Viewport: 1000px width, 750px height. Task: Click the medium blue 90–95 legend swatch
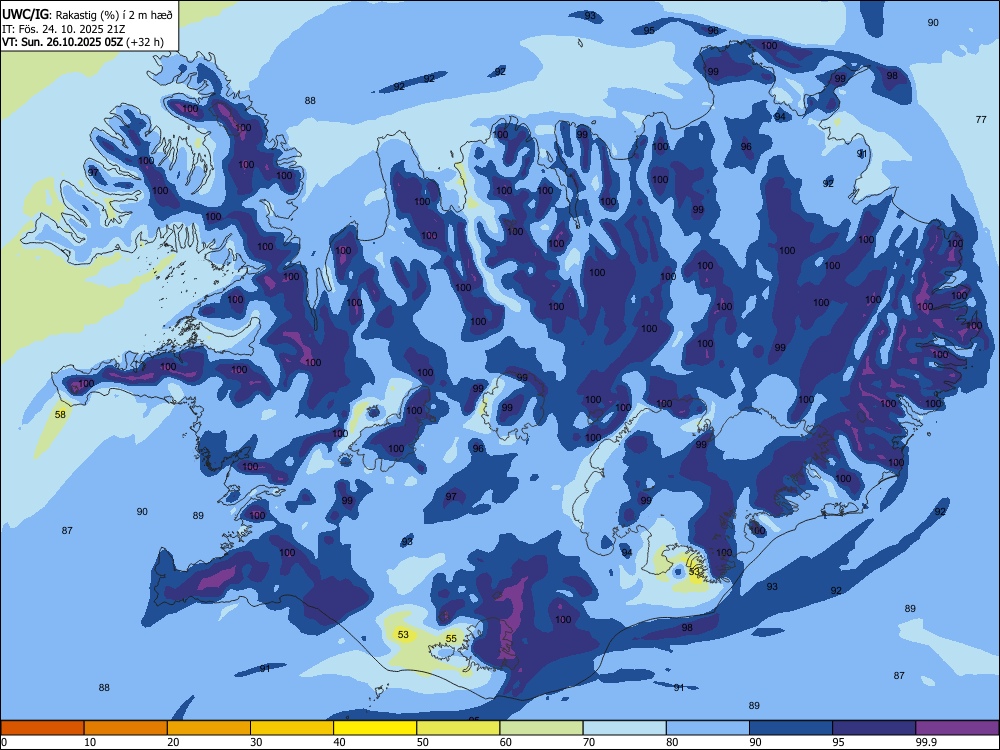click(791, 728)
